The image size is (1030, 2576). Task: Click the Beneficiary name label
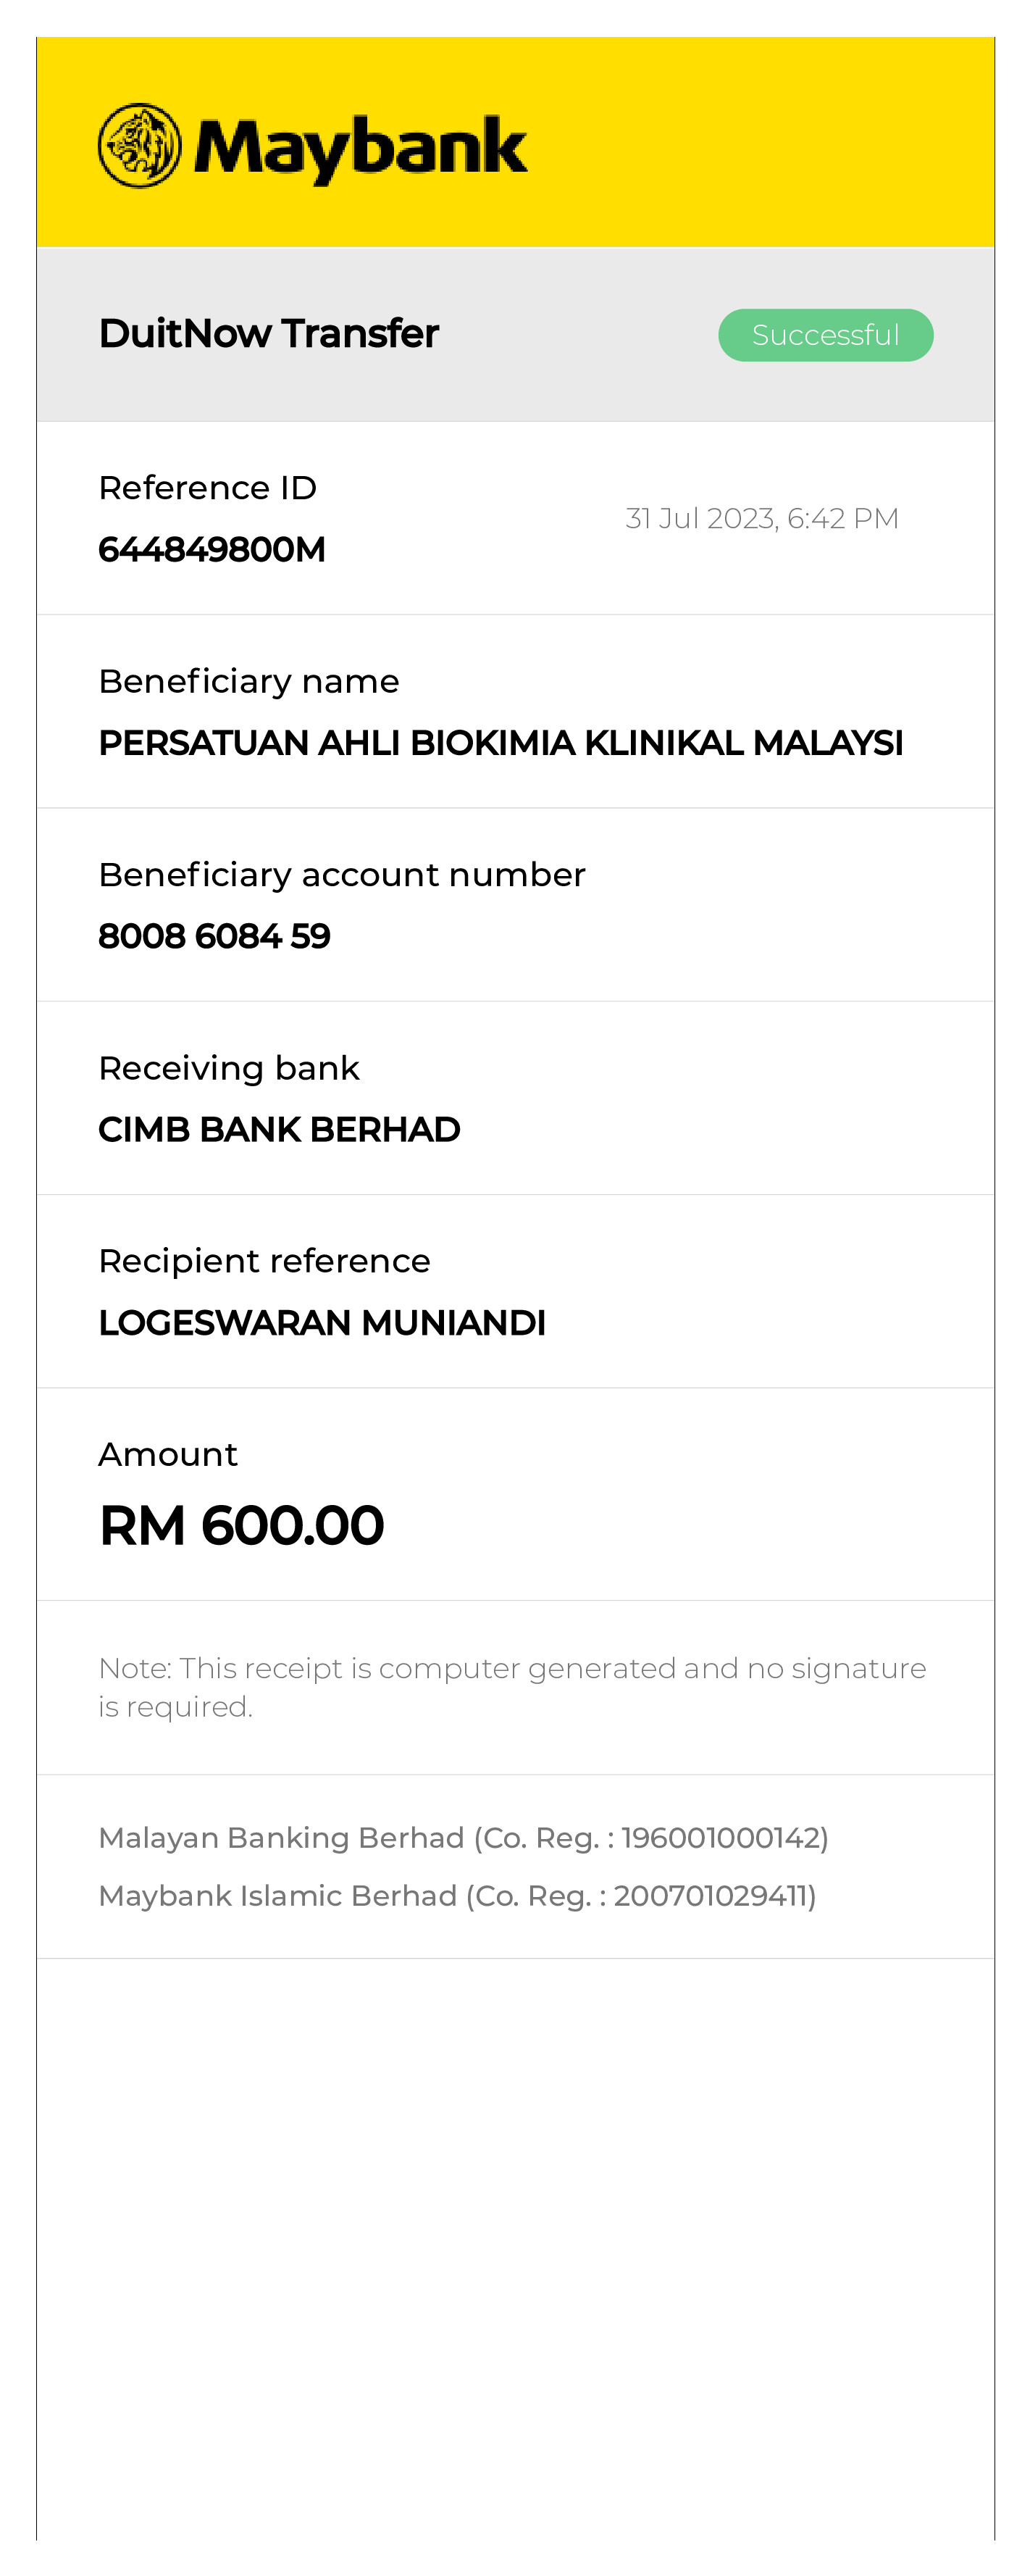pos(249,681)
